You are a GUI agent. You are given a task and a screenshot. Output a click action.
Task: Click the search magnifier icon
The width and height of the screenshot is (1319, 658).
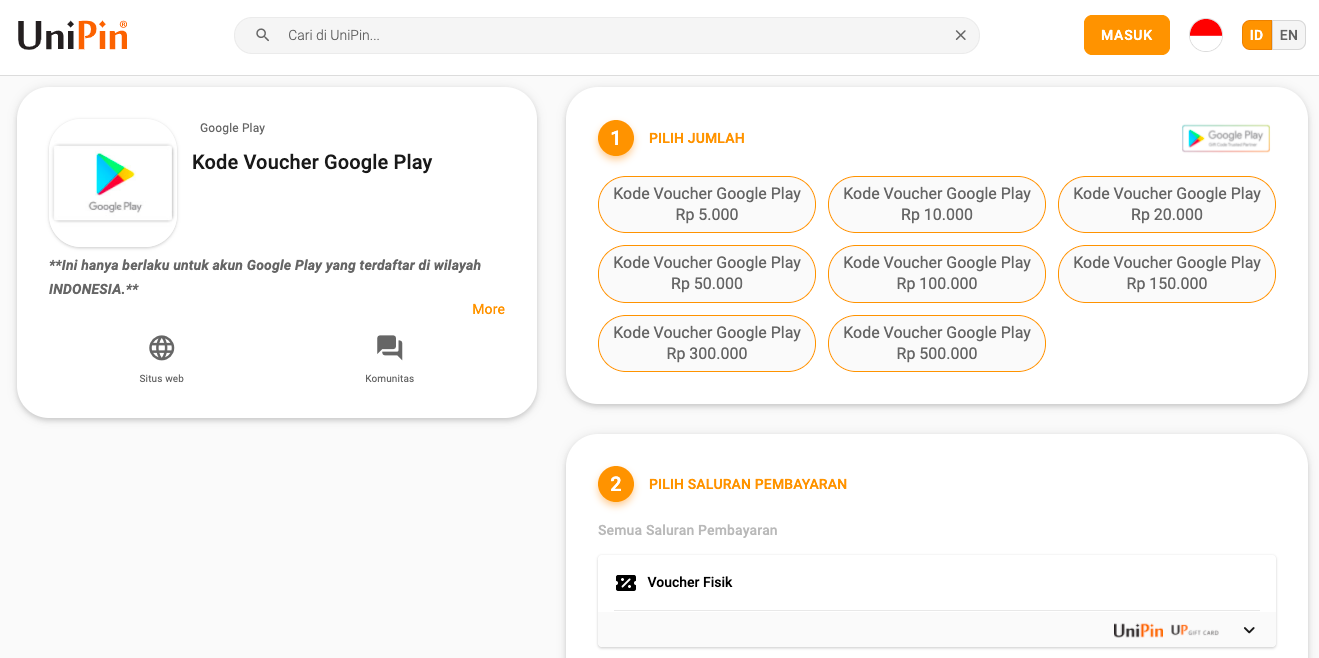click(x=263, y=35)
